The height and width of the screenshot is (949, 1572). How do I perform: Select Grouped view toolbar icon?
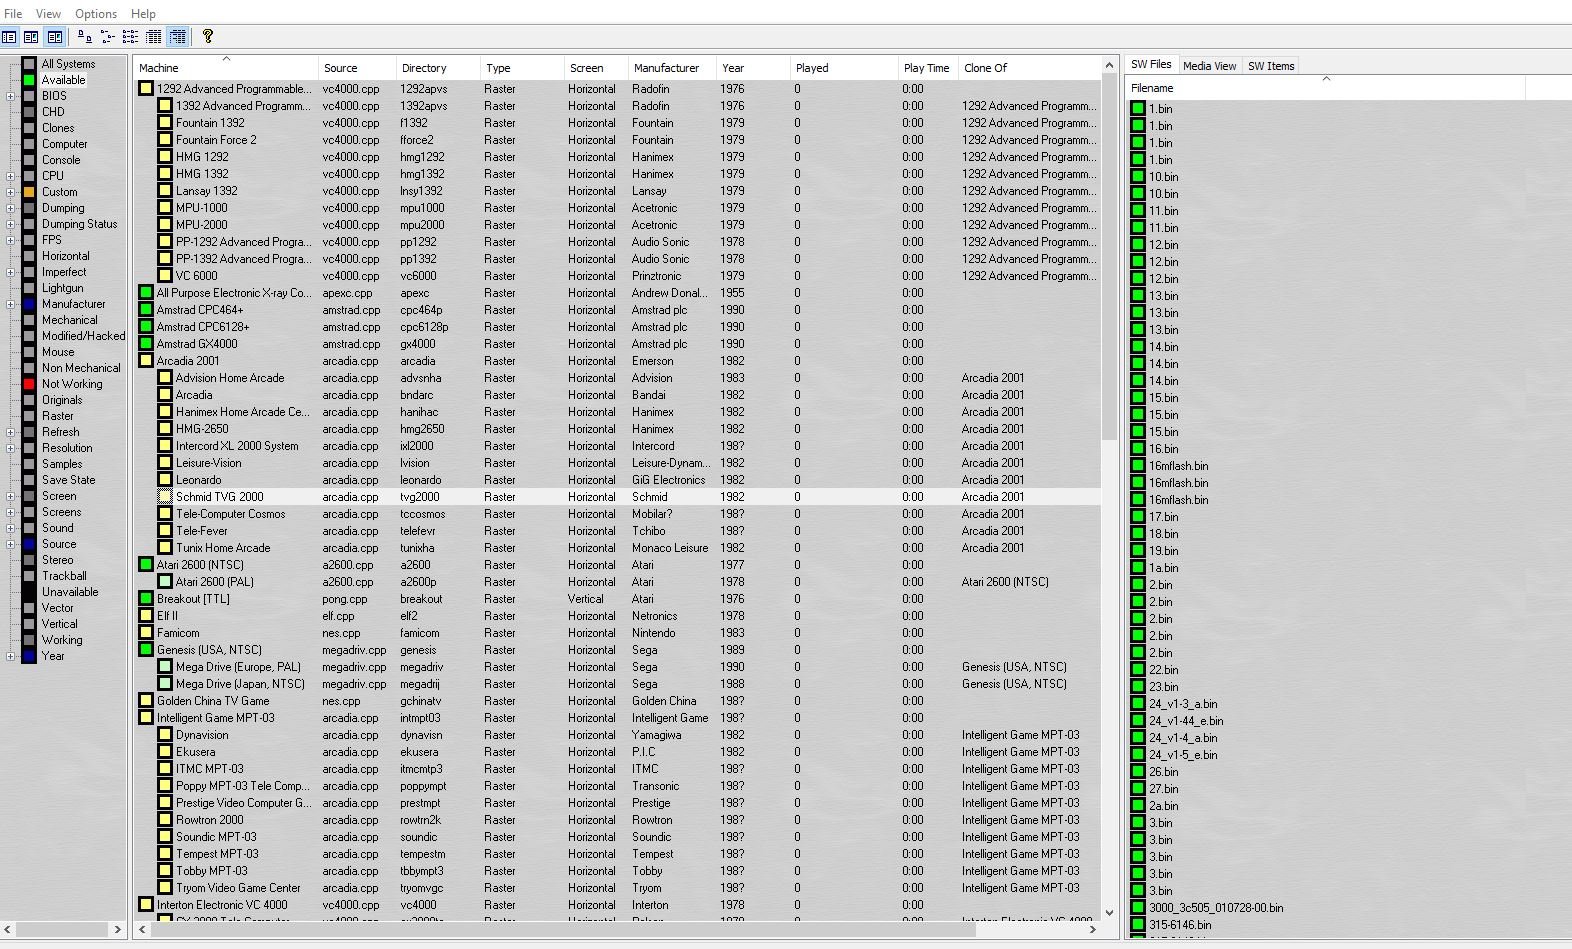point(177,37)
